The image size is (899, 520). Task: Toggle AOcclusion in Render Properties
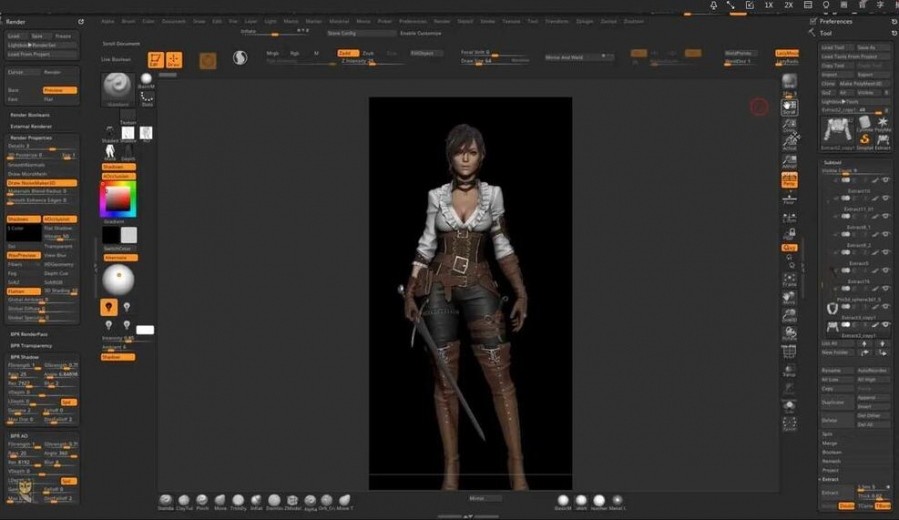[60, 219]
